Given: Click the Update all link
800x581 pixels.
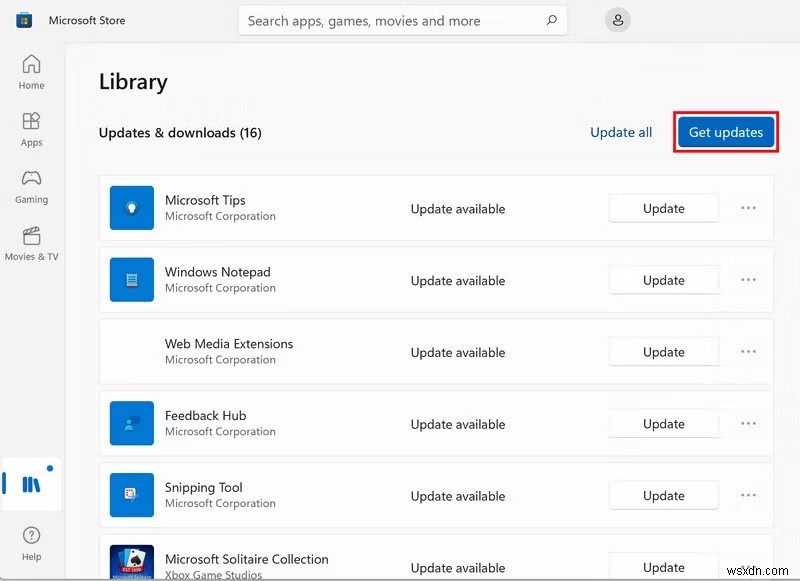Looking at the screenshot, I should pos(620,131).
